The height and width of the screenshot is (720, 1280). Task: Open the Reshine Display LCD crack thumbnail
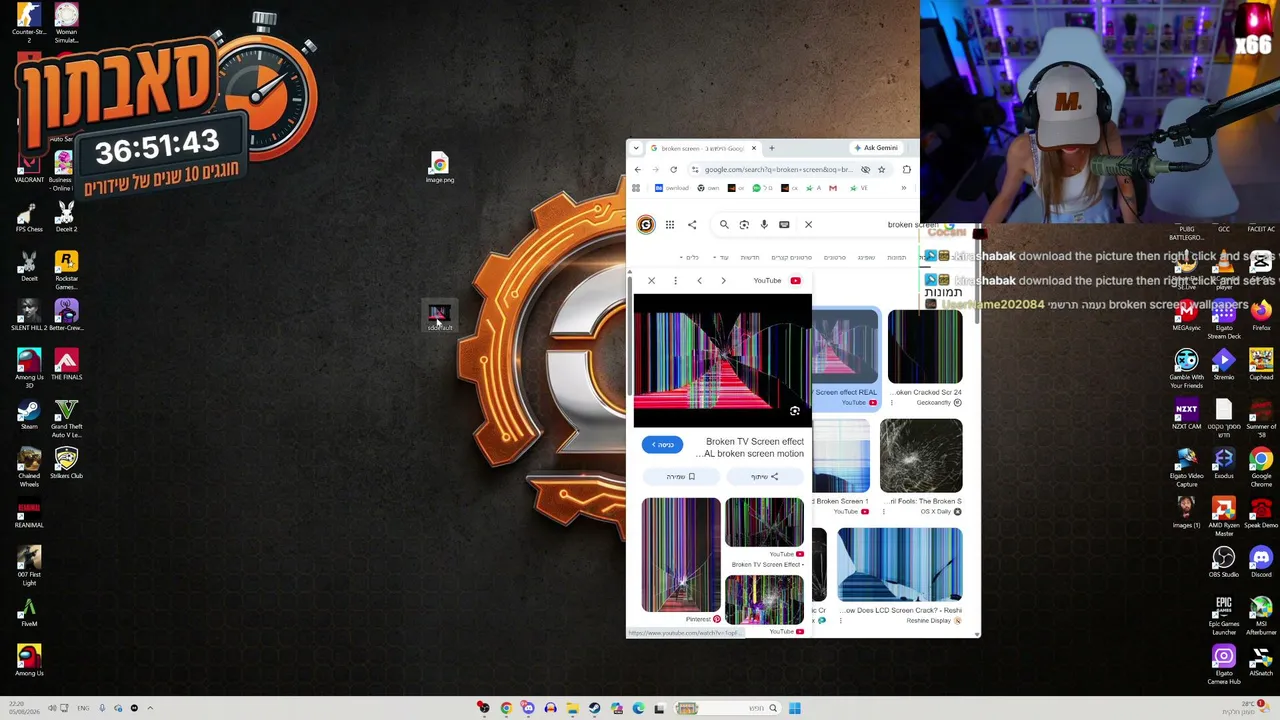900,565
